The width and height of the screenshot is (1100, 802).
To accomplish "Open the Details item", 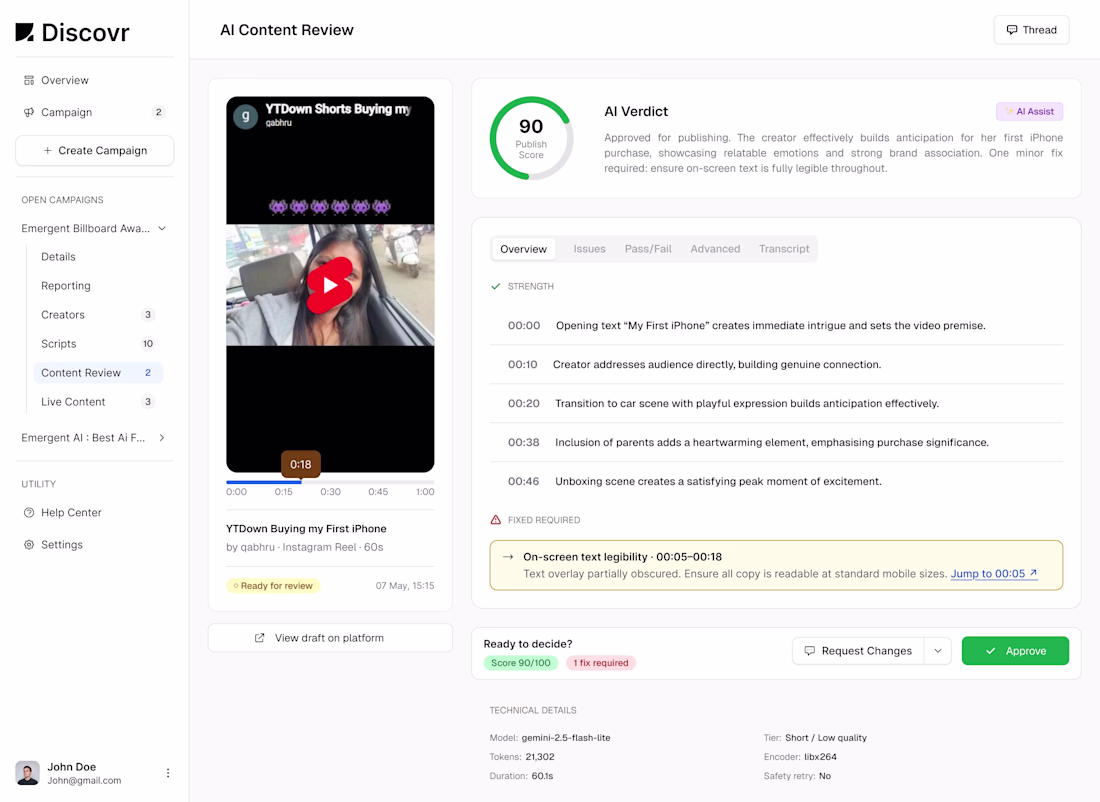I will click(58, 257).
